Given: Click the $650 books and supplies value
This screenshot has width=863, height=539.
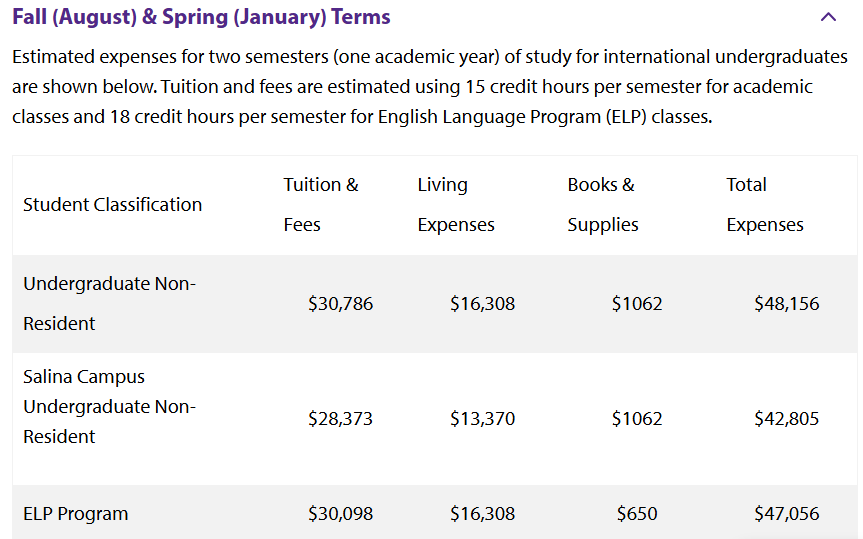Looking at the screenshot, I should pos(637,514).
